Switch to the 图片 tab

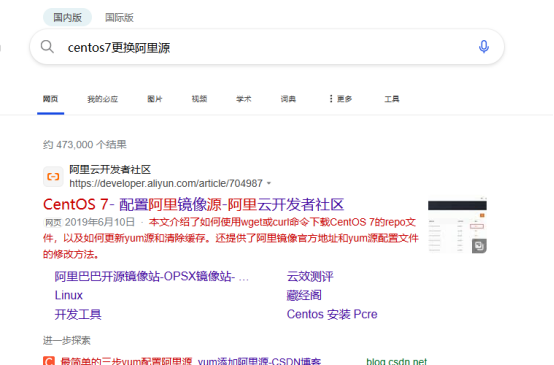pos(155,99)
